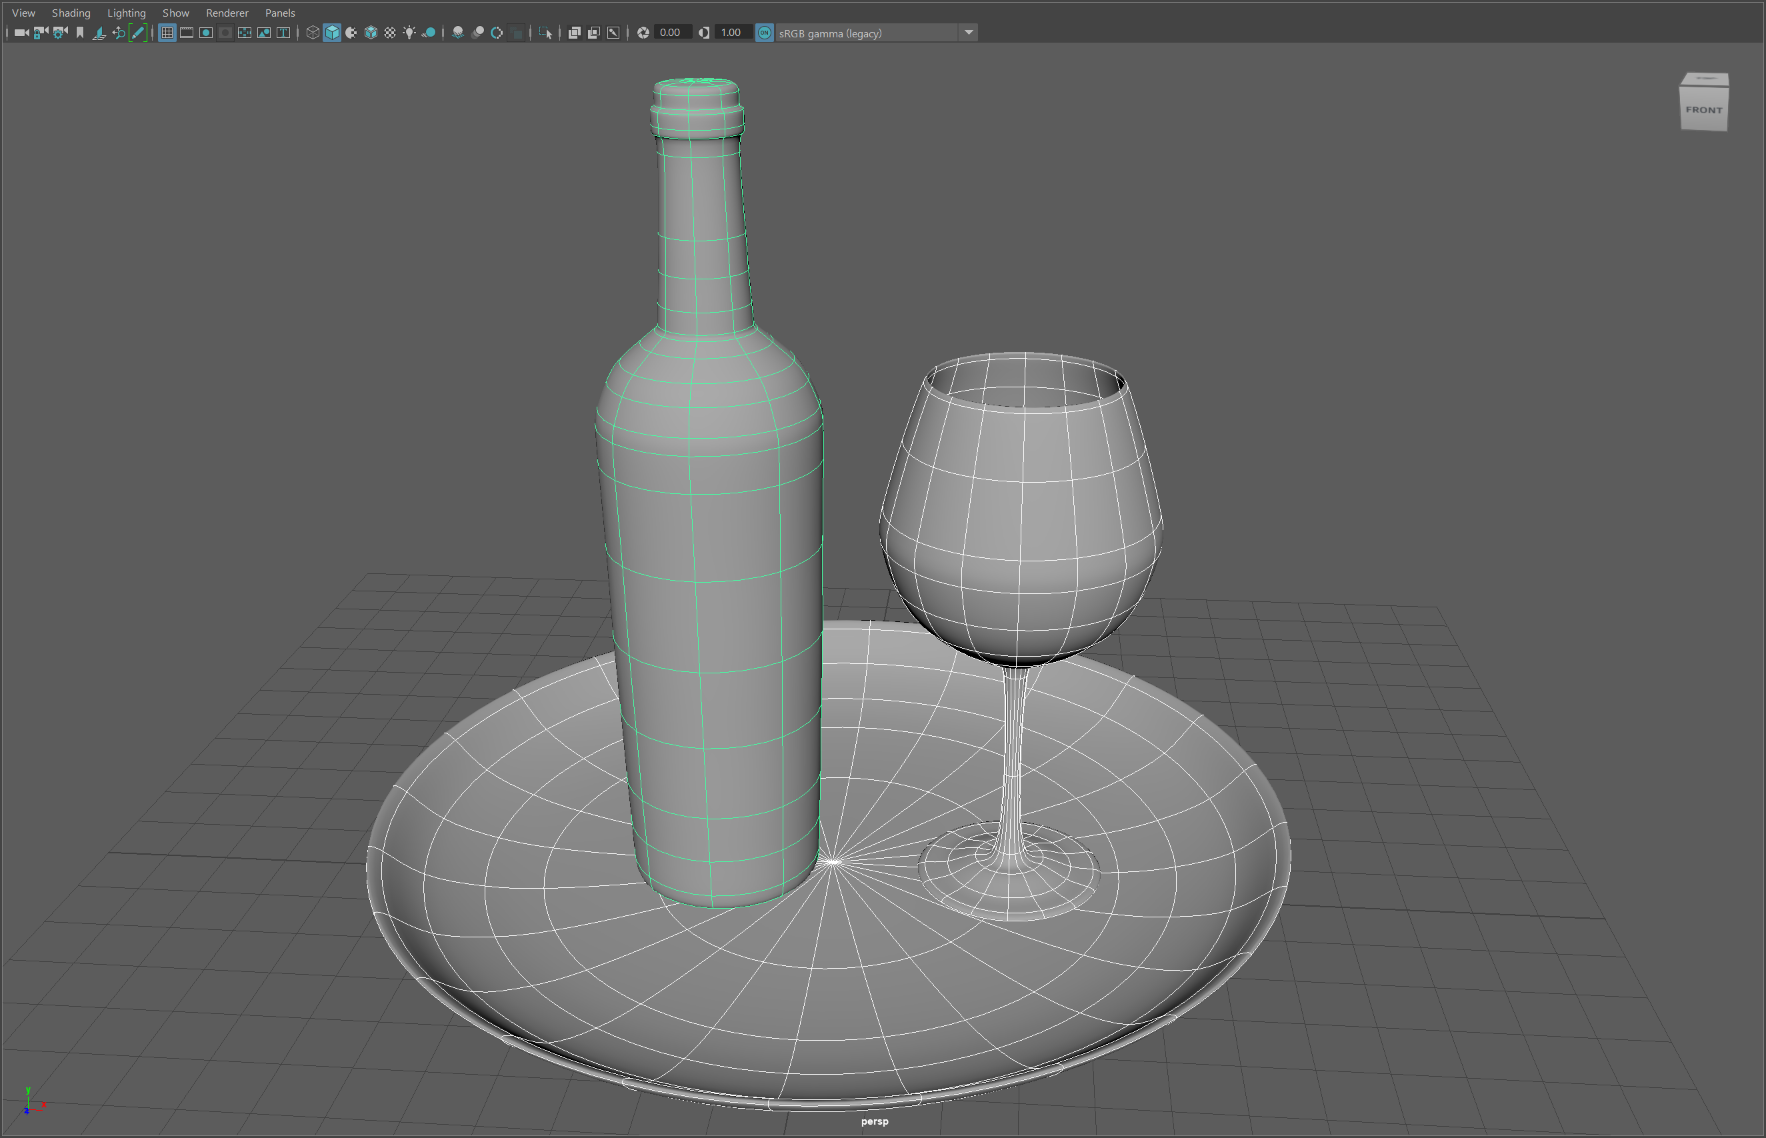Toggle the Field Chart icon
The height and width of the screenshot is (1138, 1766).
tap(245, 33)
